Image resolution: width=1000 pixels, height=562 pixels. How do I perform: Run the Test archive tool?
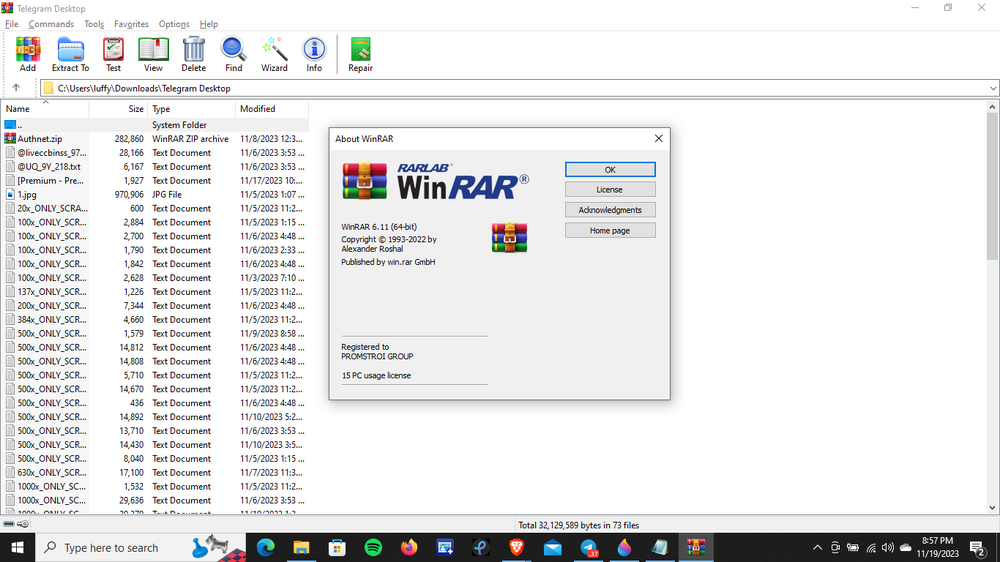[x=114, y=54]
